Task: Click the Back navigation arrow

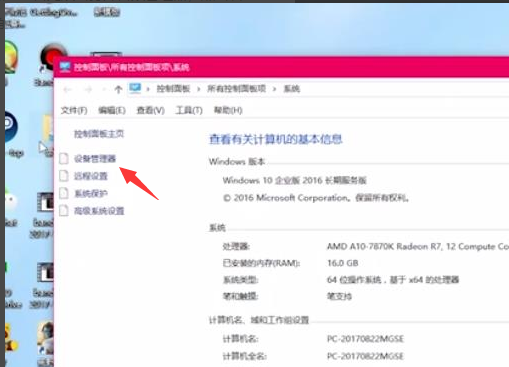Action: click(x=68, y=89)
